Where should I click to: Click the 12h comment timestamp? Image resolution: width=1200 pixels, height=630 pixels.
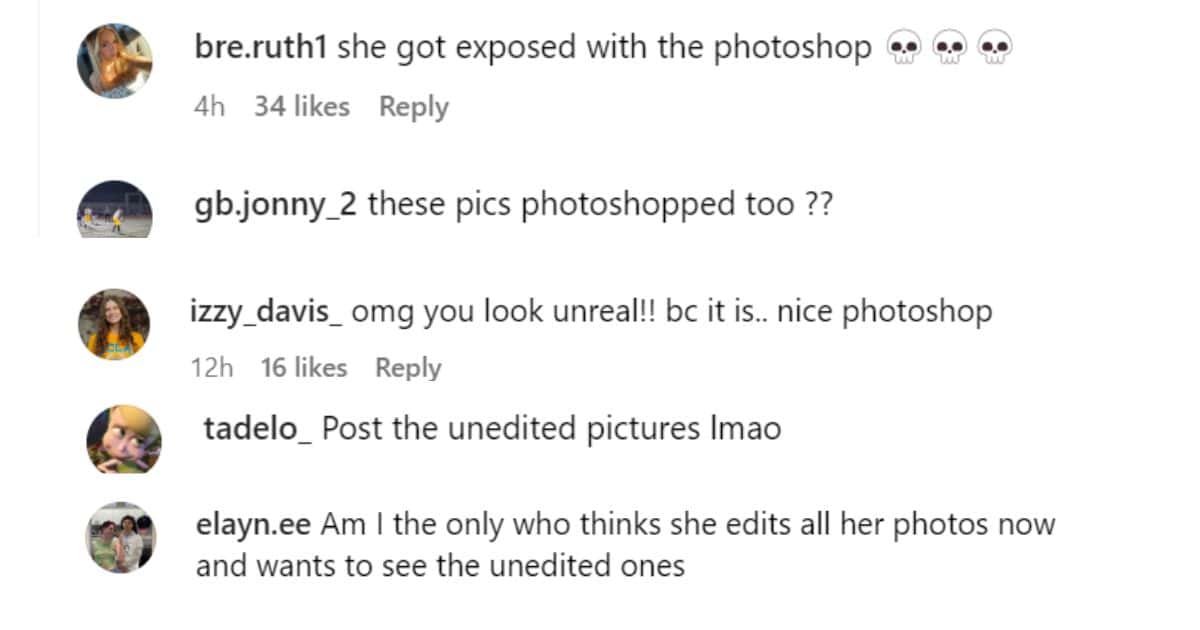coord(212,368)
